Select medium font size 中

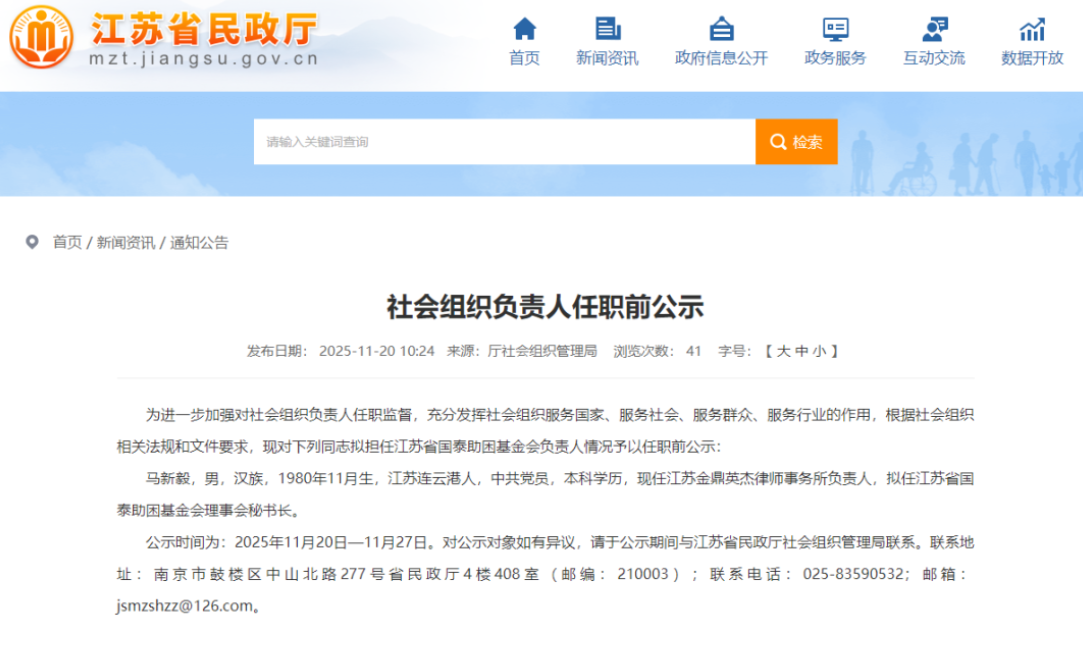coord(801,351)
